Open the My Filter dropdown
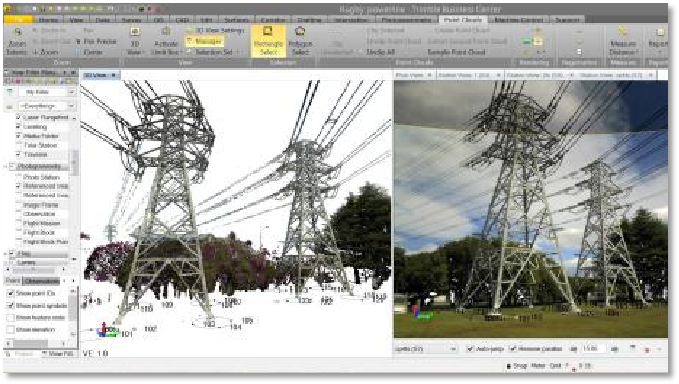The image size is (679, 384). point(46,92)
